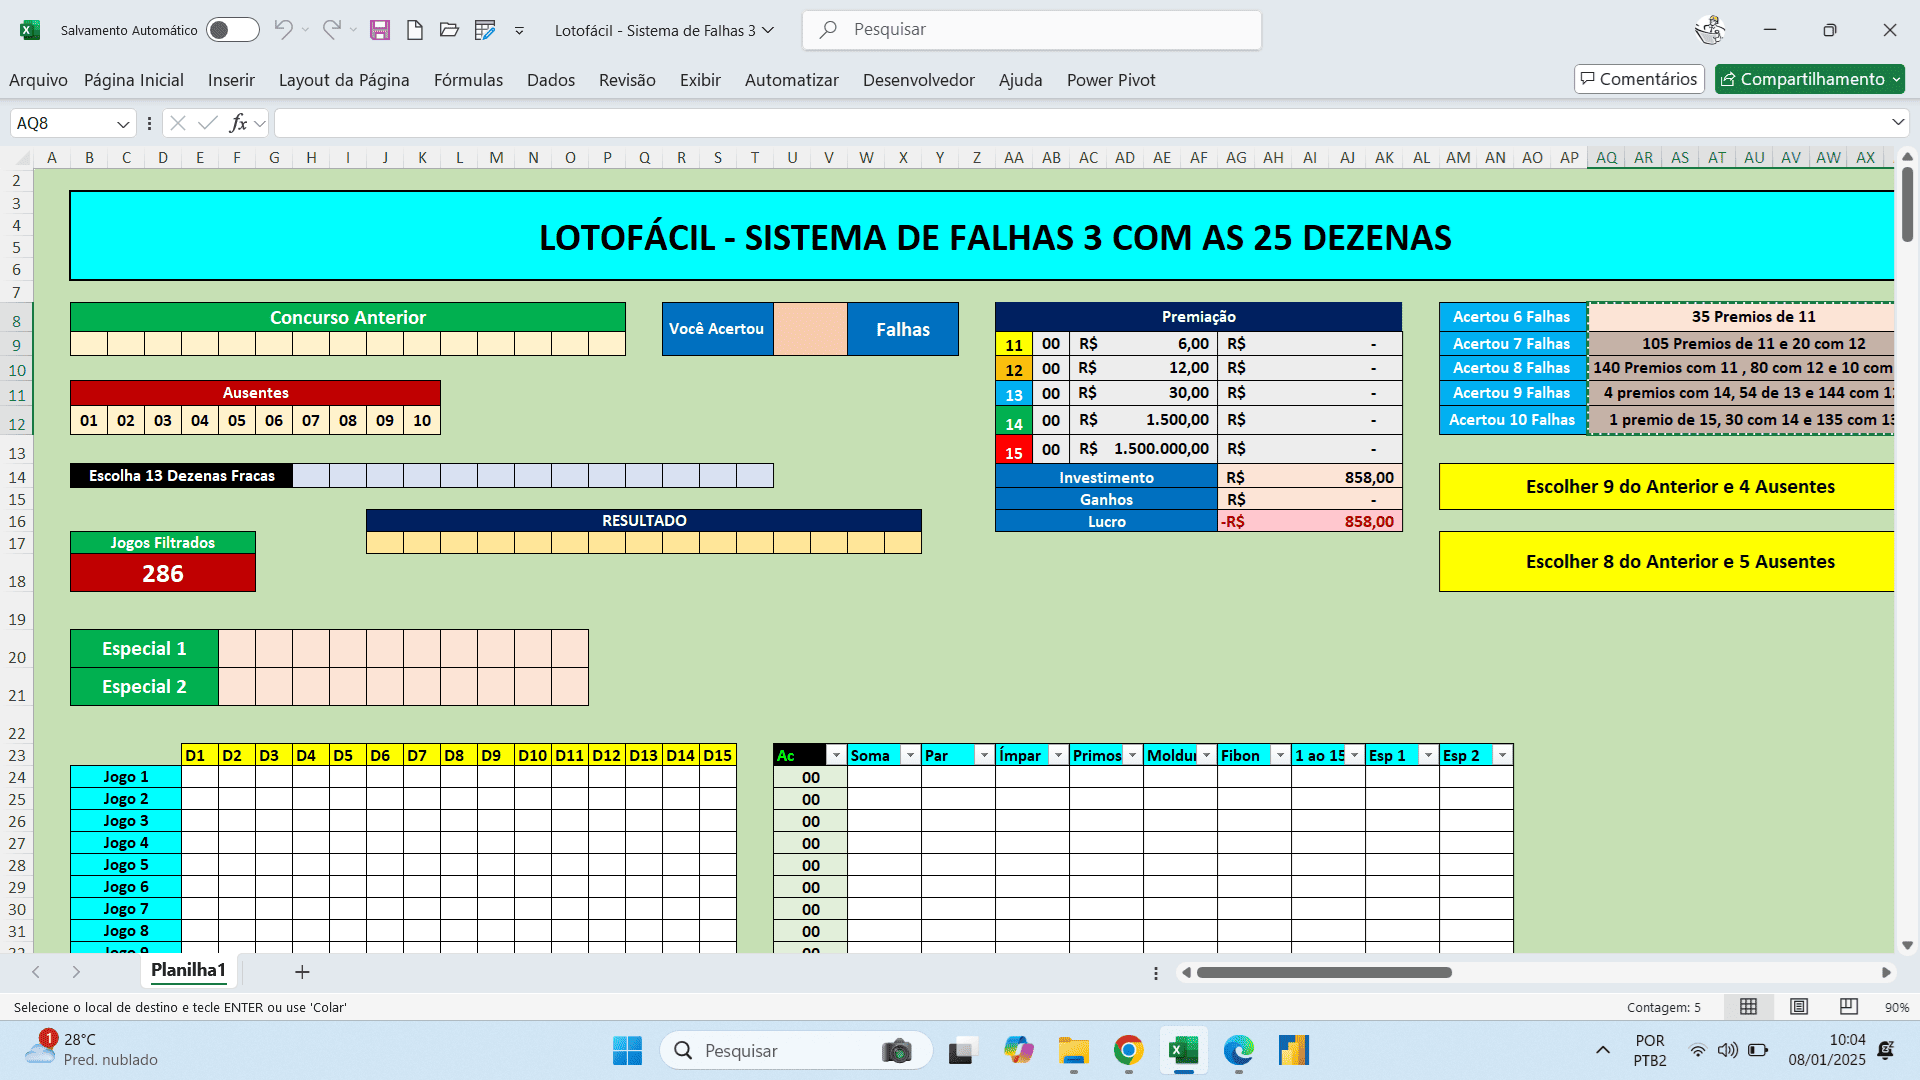
Task: Open the Esp 1 column filter dropdown
Action: click(1428, 756)
